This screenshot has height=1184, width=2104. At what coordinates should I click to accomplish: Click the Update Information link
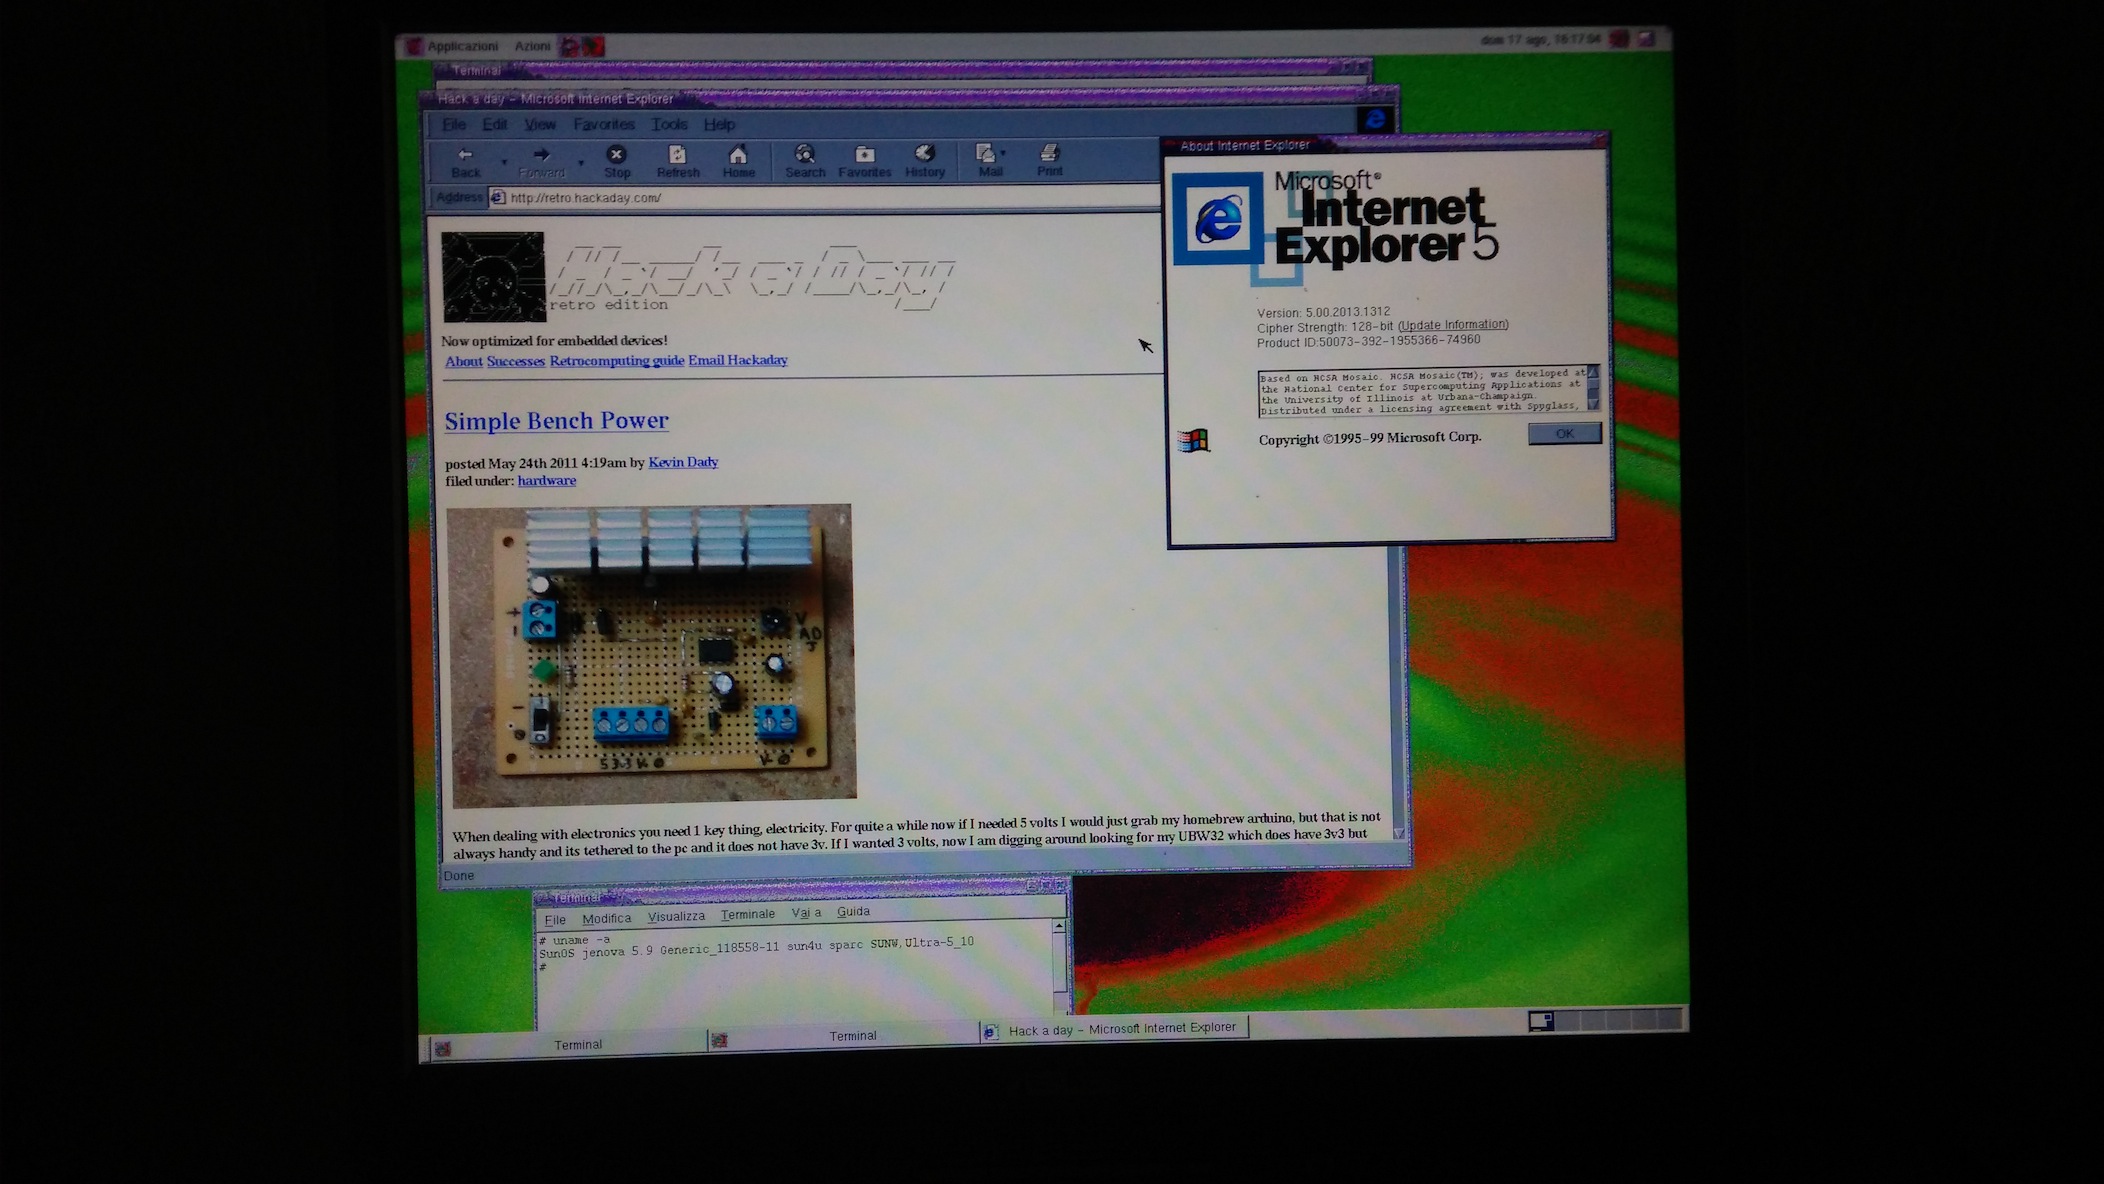1453,325
